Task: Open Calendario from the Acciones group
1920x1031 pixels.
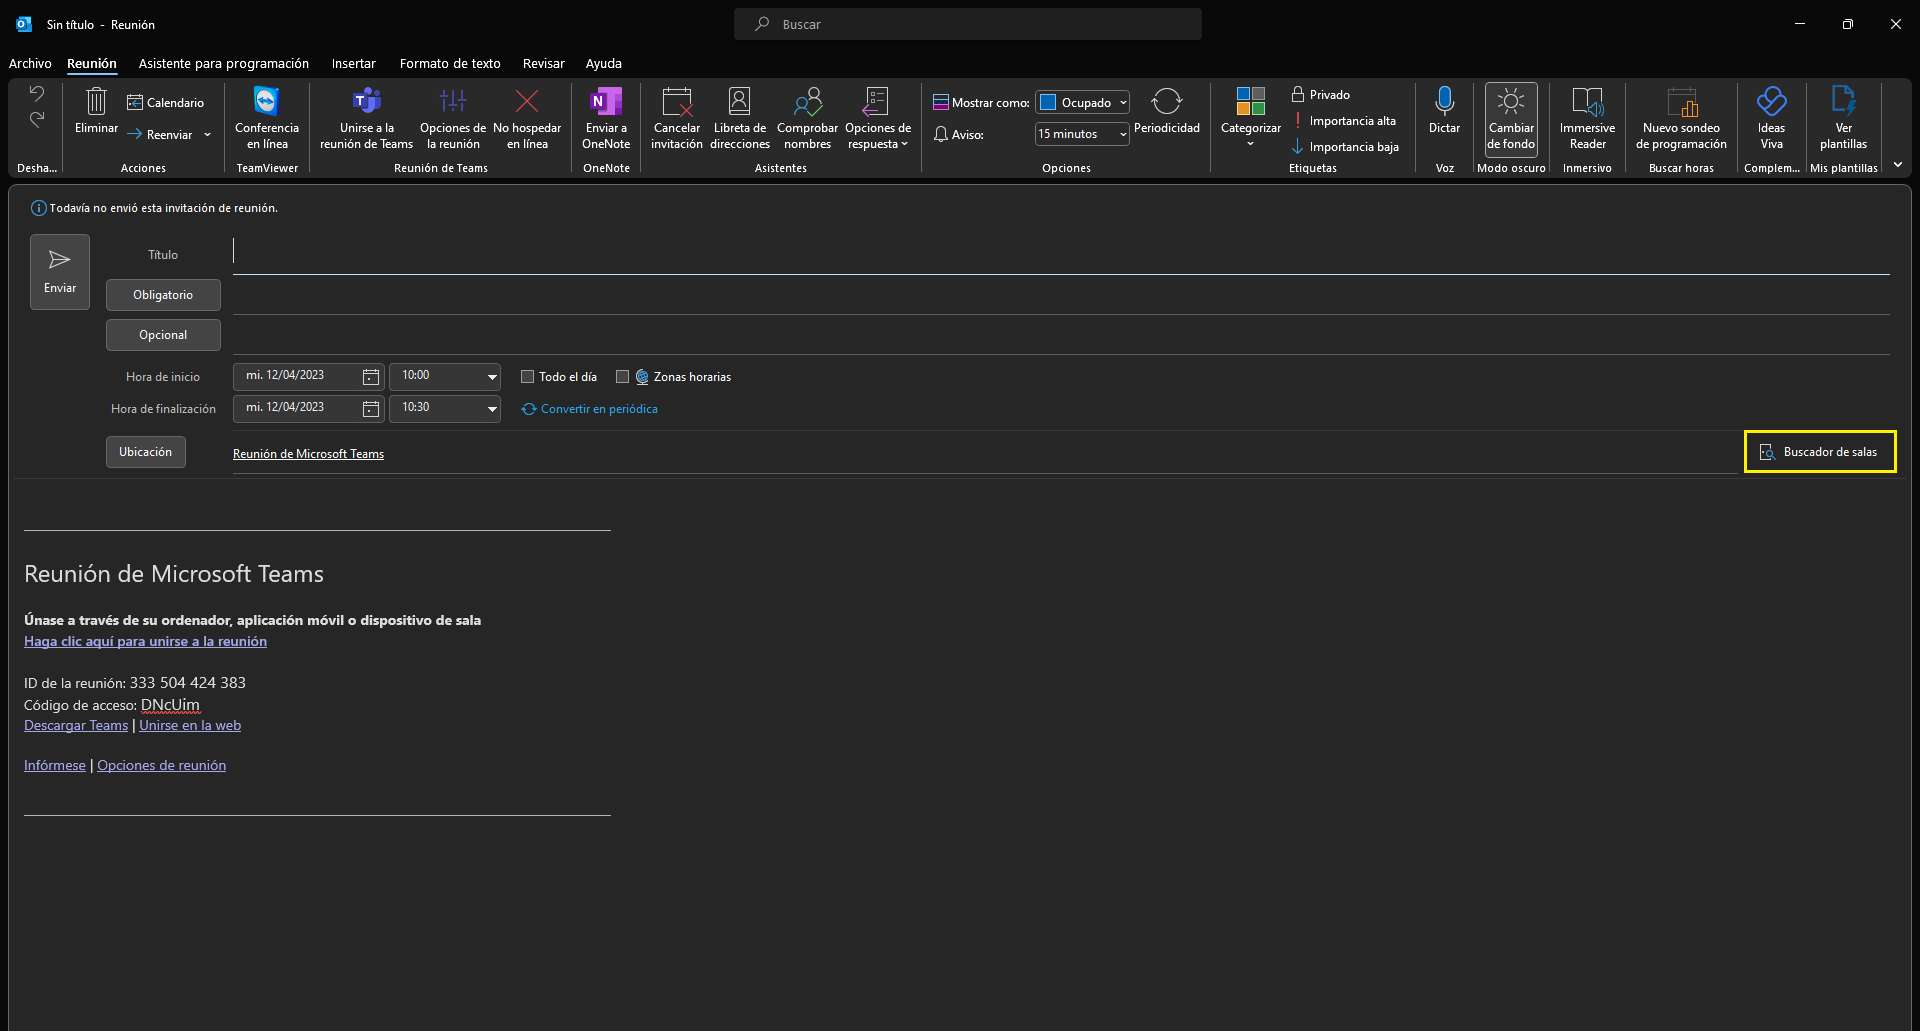Action: (166, 102)
